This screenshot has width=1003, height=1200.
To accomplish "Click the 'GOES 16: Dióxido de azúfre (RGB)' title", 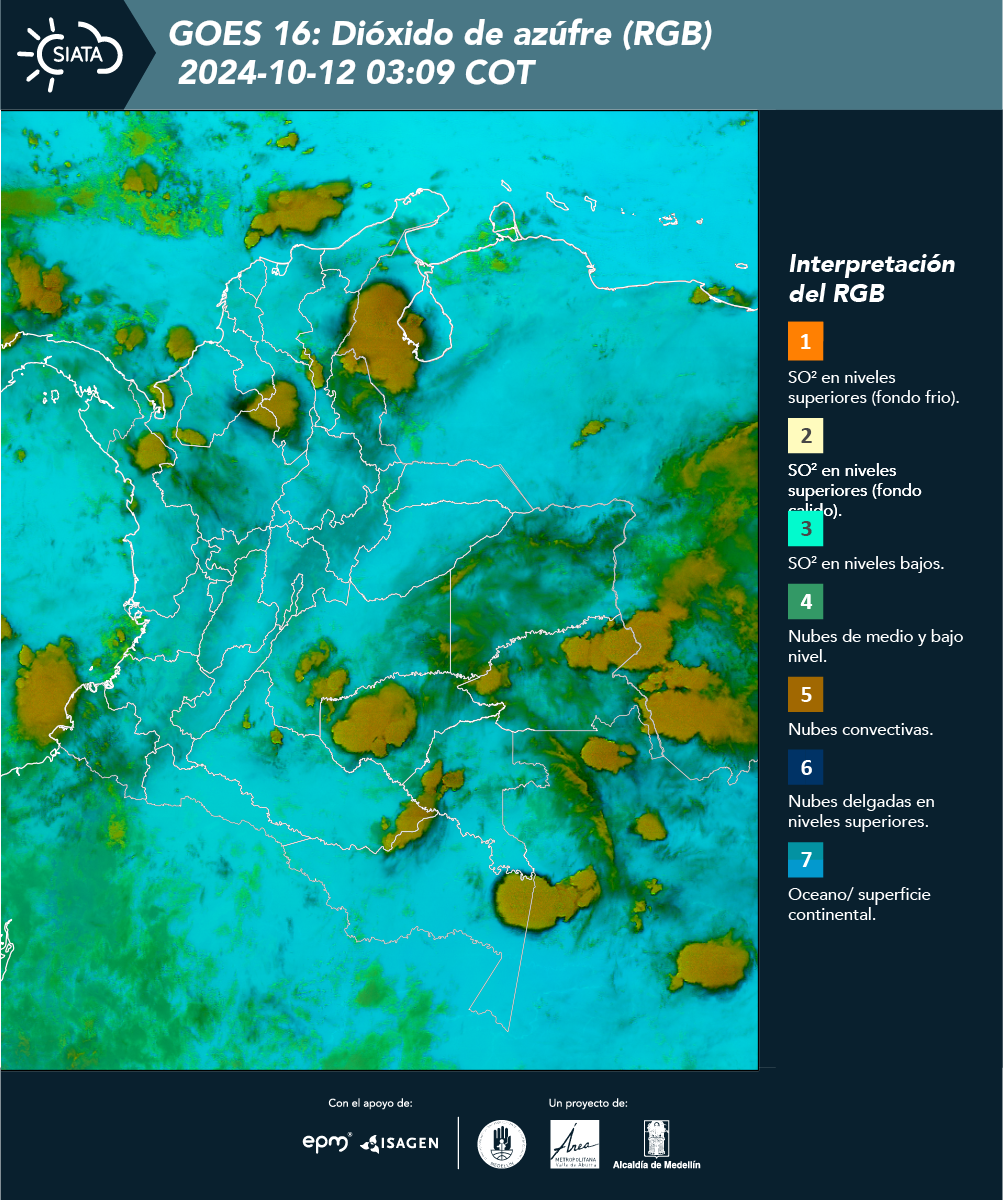I will click(x=441, y=35).
